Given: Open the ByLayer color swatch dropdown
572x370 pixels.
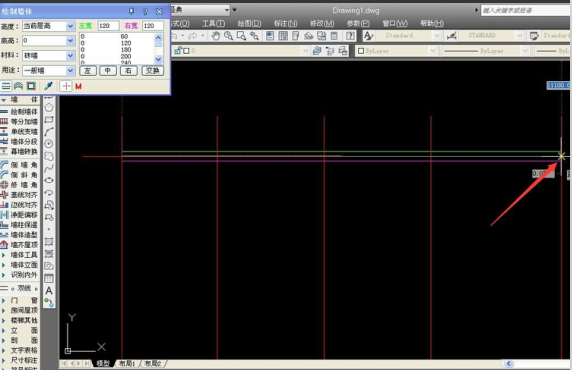Looking at the screenshot, I should pos(397,51).
